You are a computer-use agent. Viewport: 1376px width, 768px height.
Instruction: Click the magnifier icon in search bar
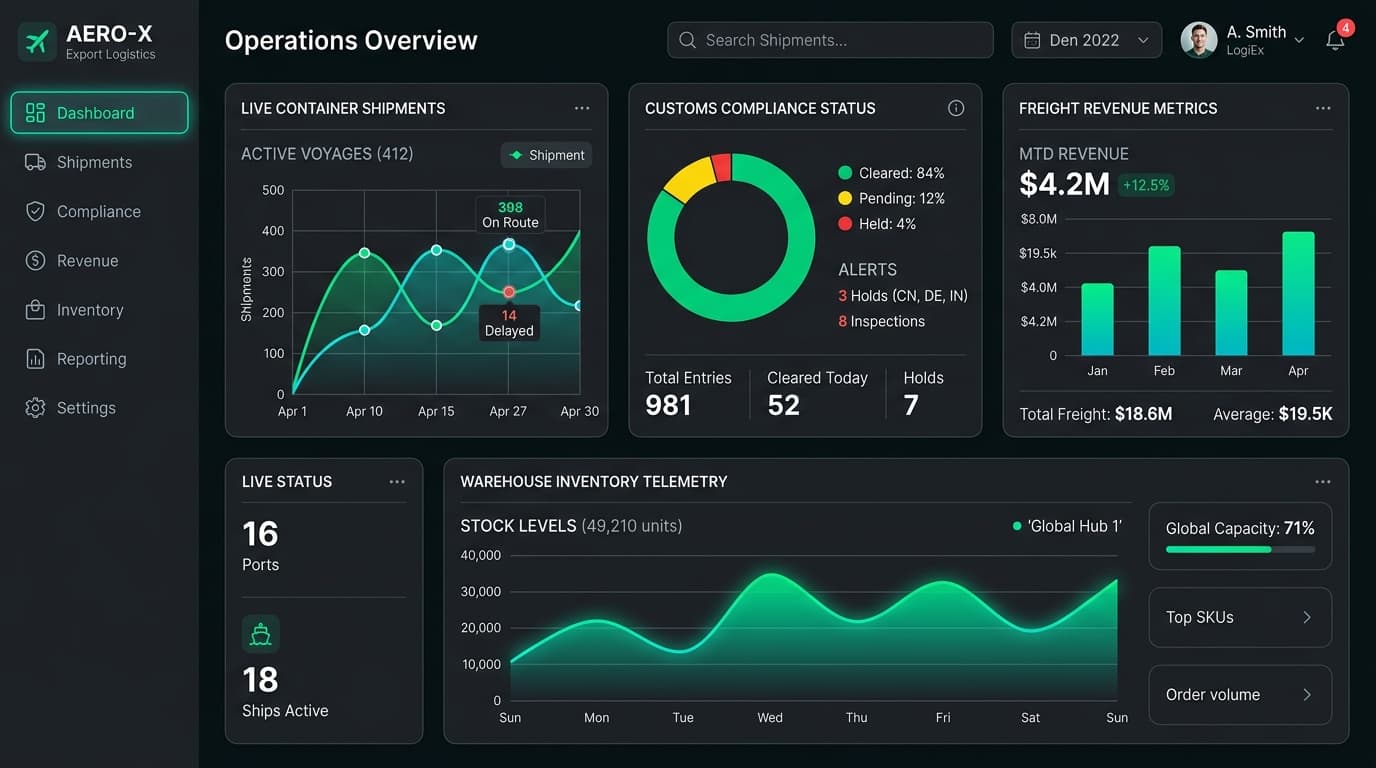click(x=687, y=40)
